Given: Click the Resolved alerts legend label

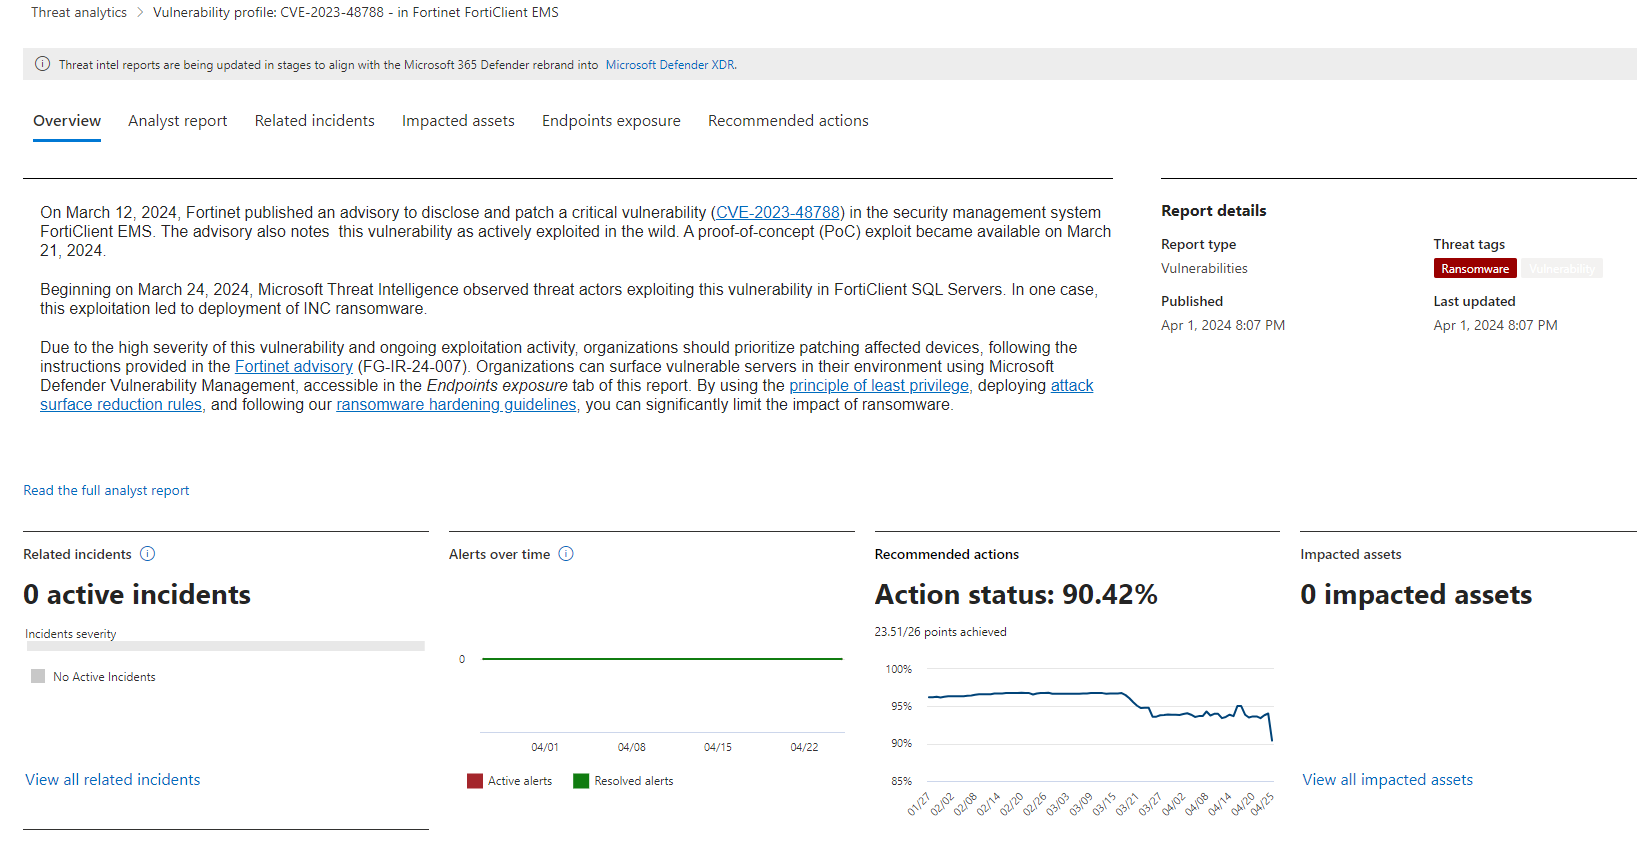Looking at the screenshot, I should [634, 781].
